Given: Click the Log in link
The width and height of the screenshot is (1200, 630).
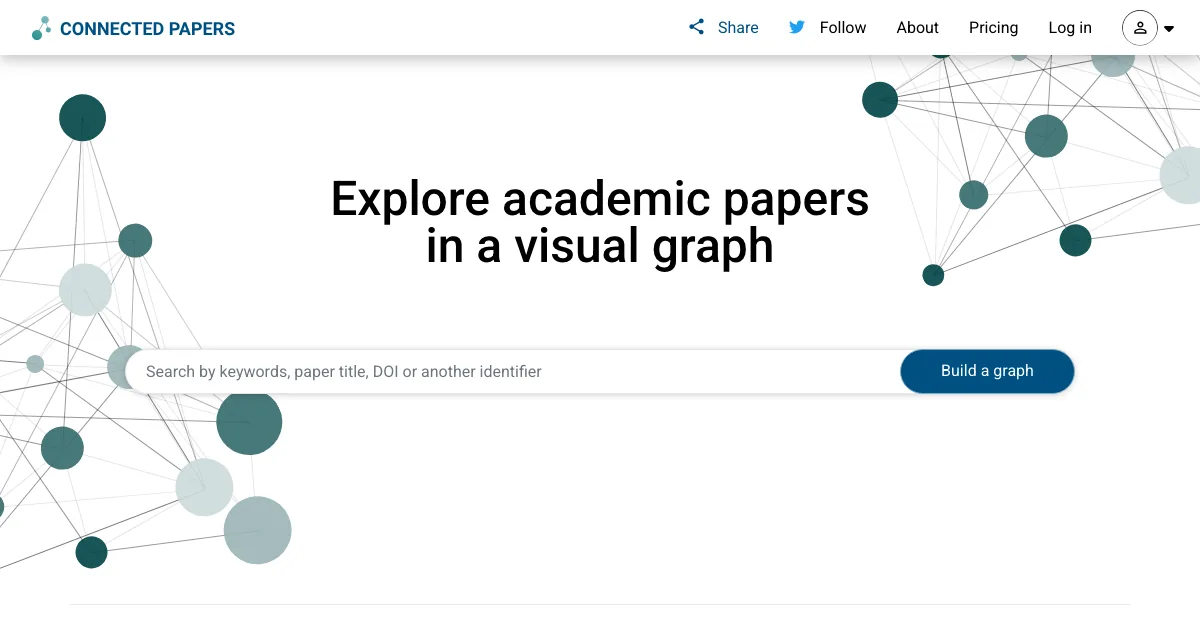Looking at the screenshot, I should pos(1070,28).
